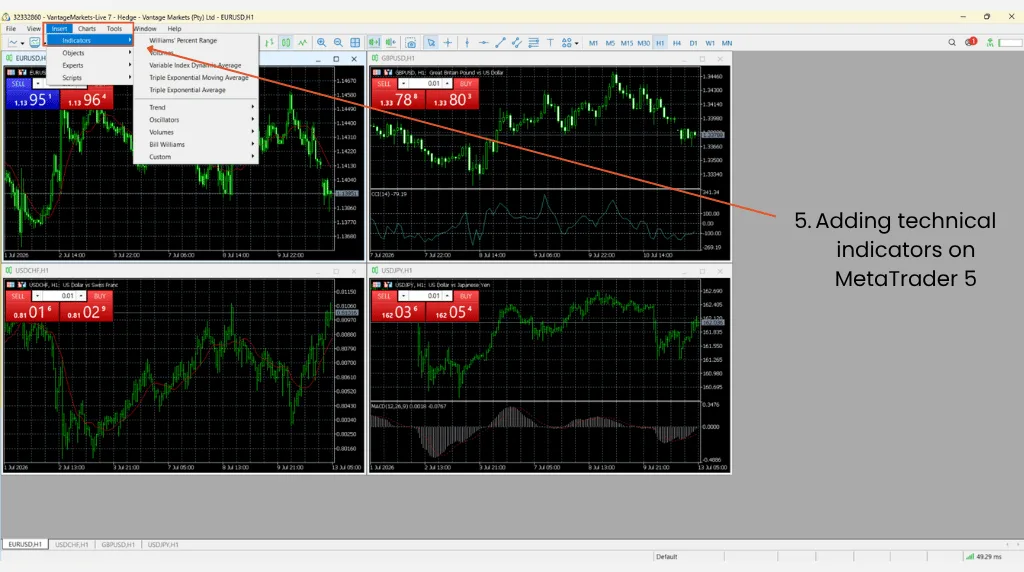Select the standard cursor tool
The height and width of the screenshot is (572, 1024).
[431, 43]
